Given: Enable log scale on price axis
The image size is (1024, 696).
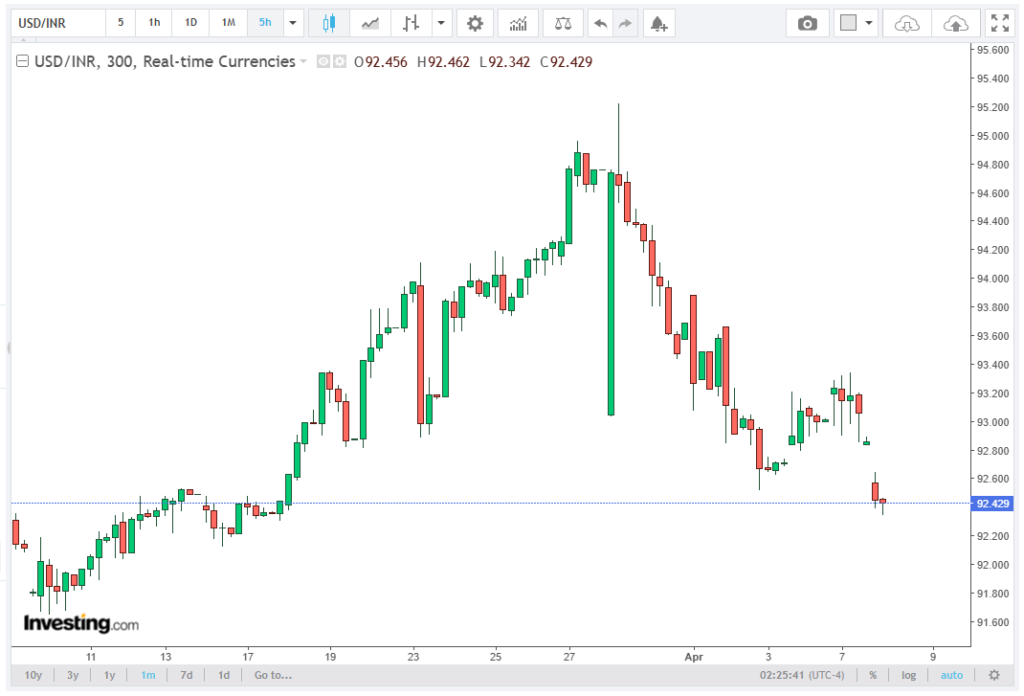Looking at the screenshot, I should tap(908, 675).
